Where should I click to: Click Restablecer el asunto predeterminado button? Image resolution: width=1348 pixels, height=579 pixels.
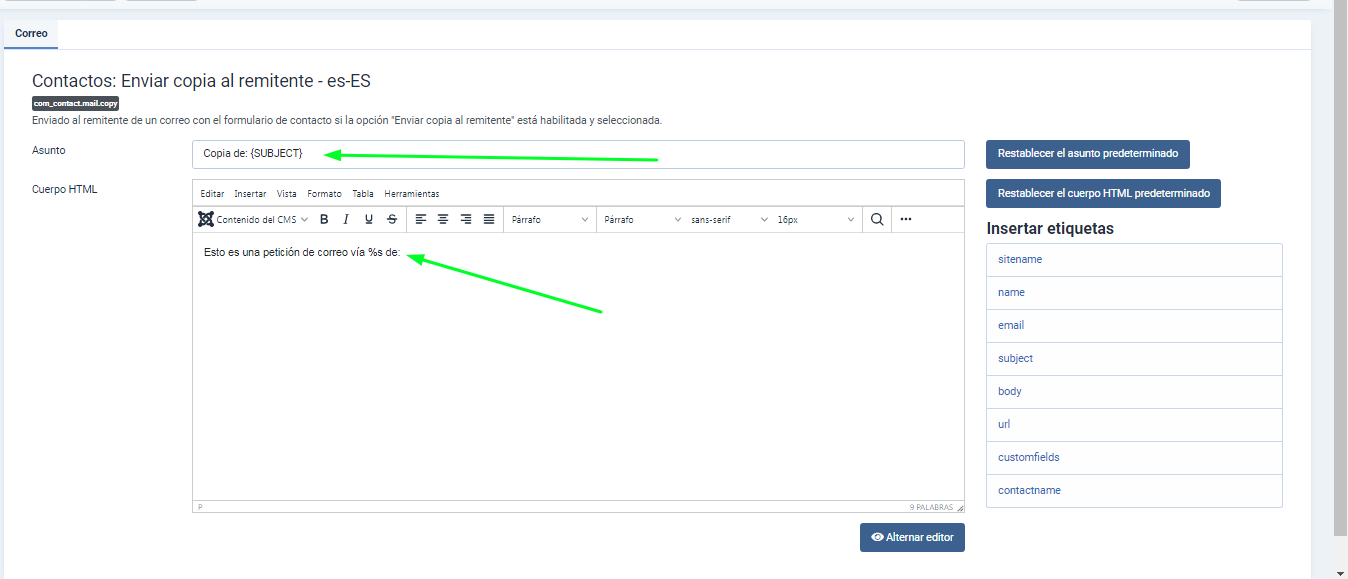pyautogui.click(x=1087, y=154)
